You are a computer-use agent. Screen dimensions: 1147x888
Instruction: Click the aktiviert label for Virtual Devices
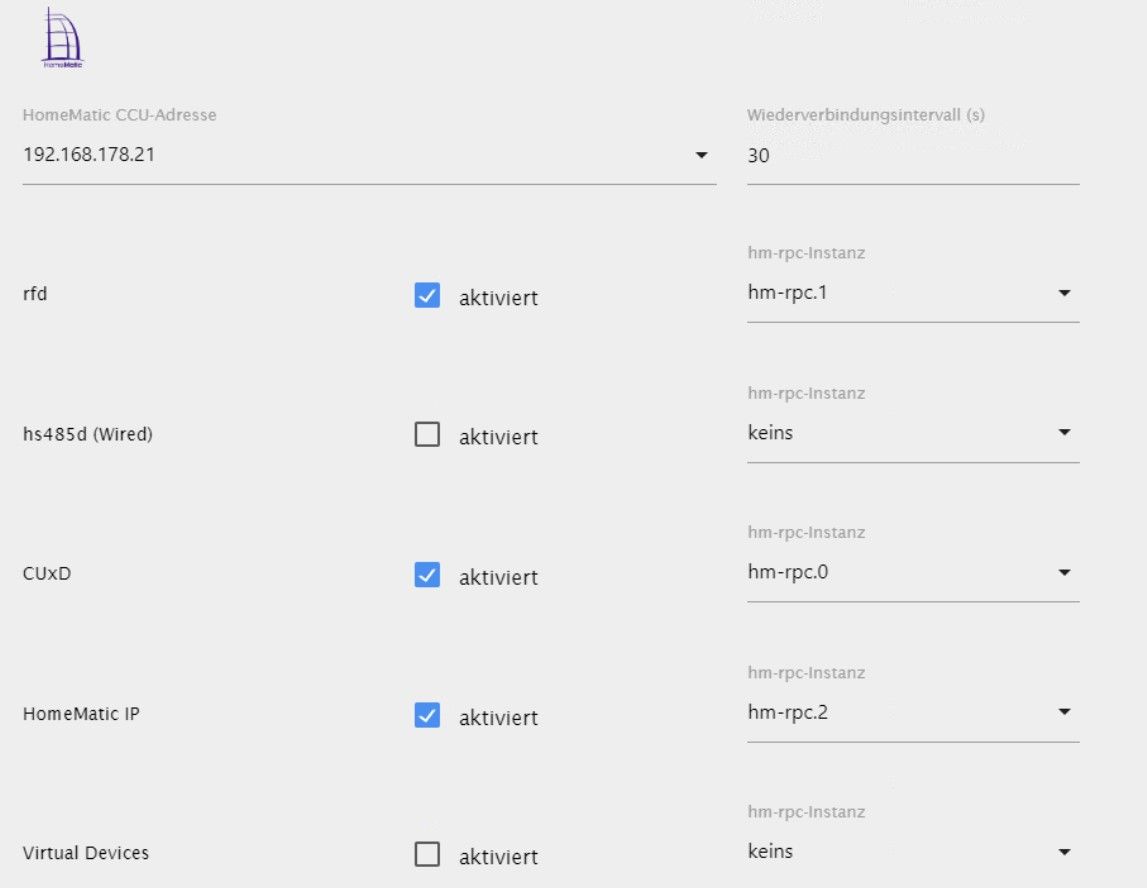[x=498, y=857]
